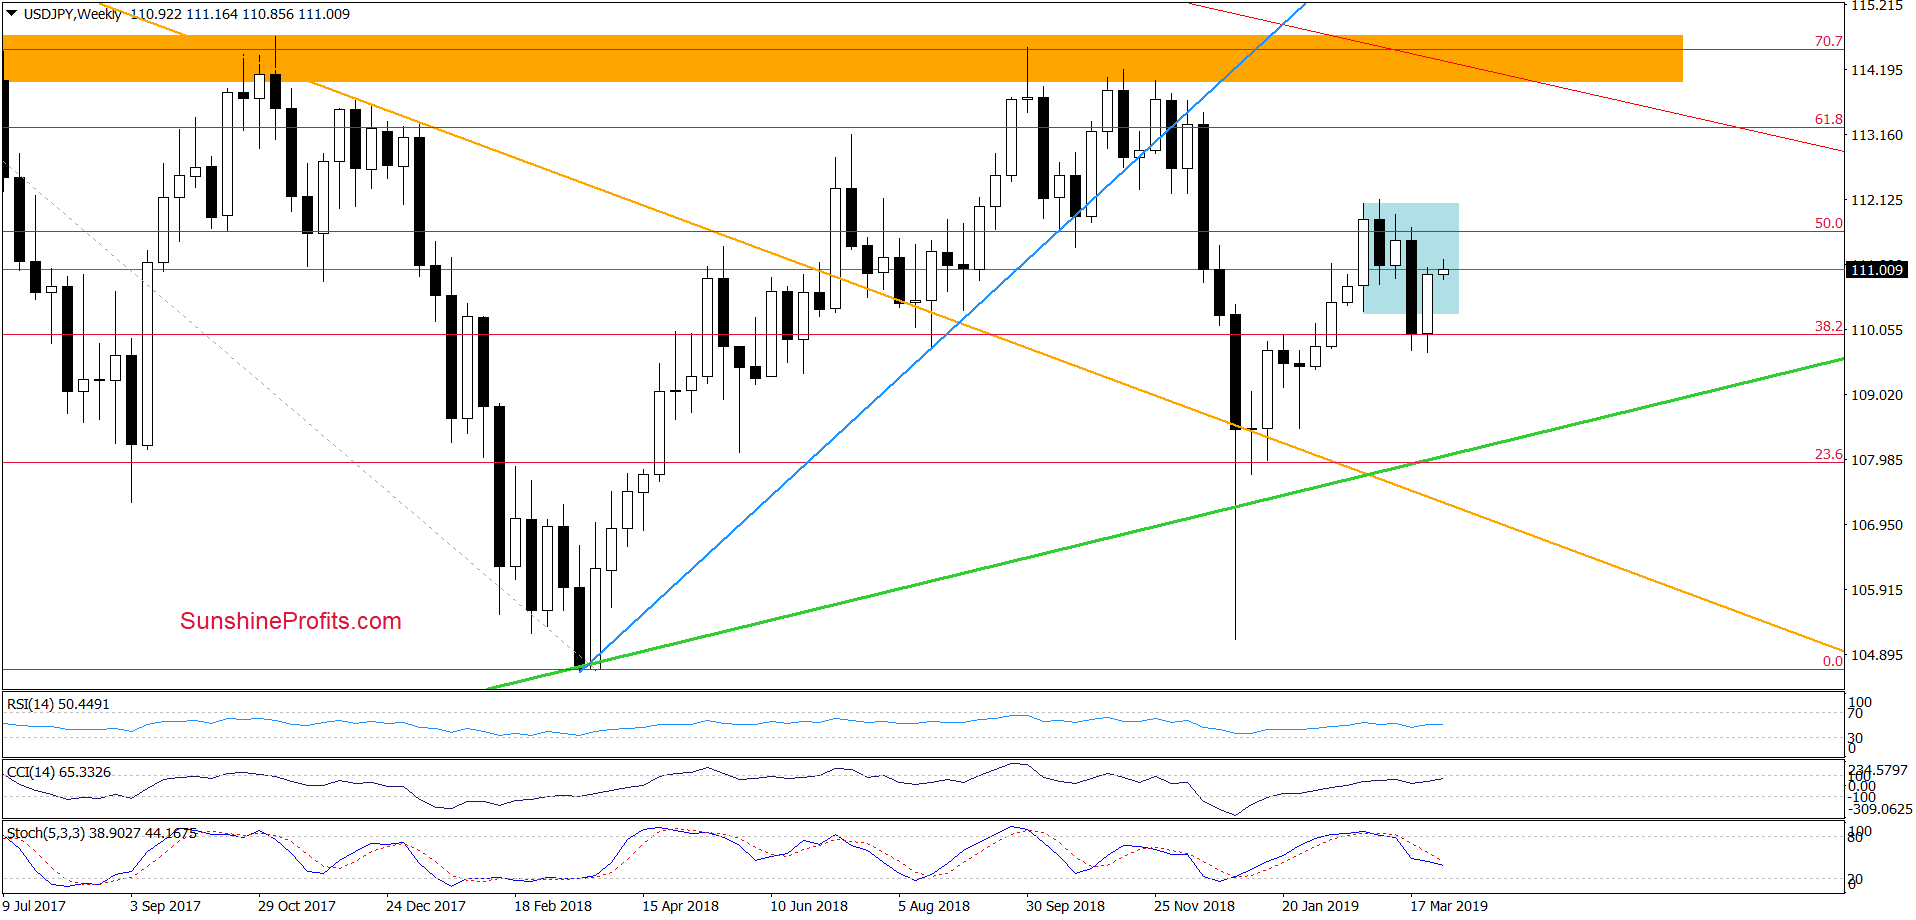
Task: Click the 17 Mar 2019 date label
Action: point(1449,906)
